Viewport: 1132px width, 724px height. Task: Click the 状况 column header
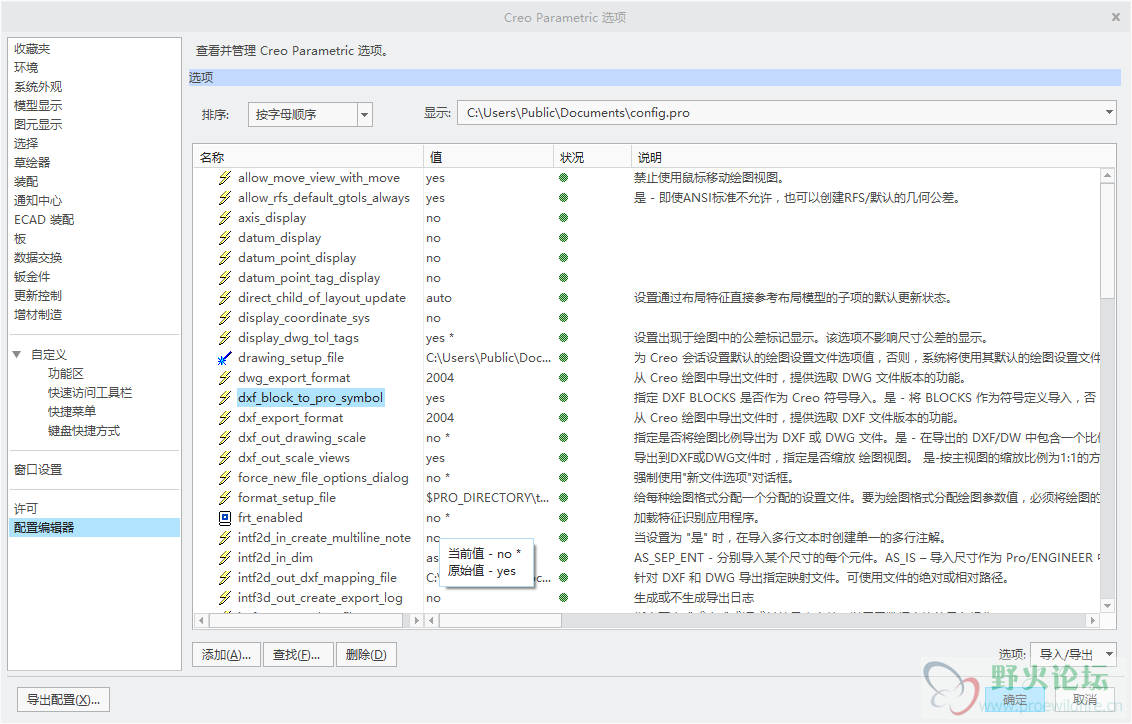[592, 157]
